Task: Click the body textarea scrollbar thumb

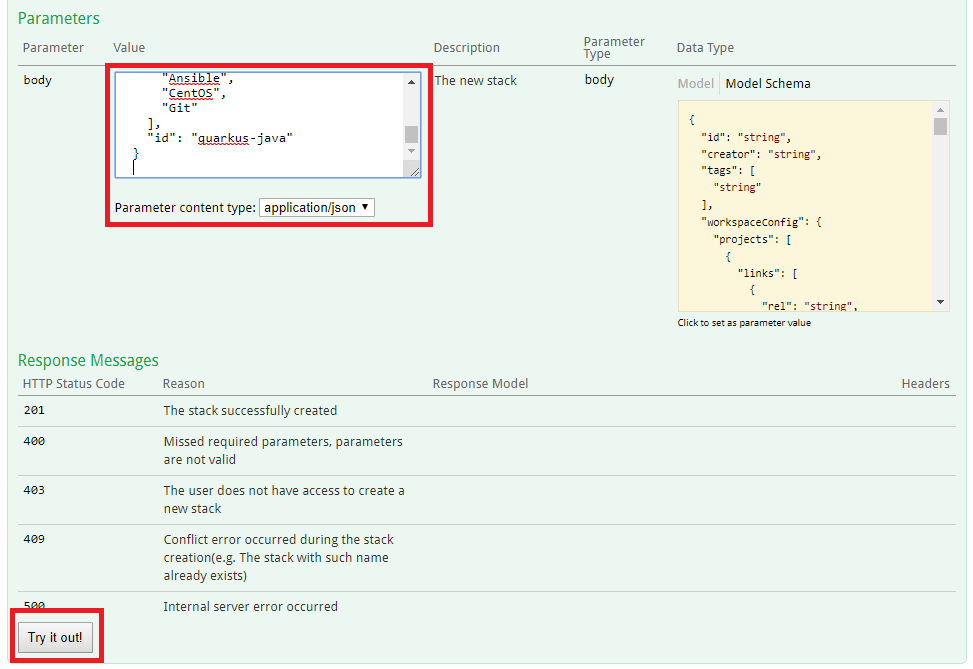Action: tap(411, 135)
